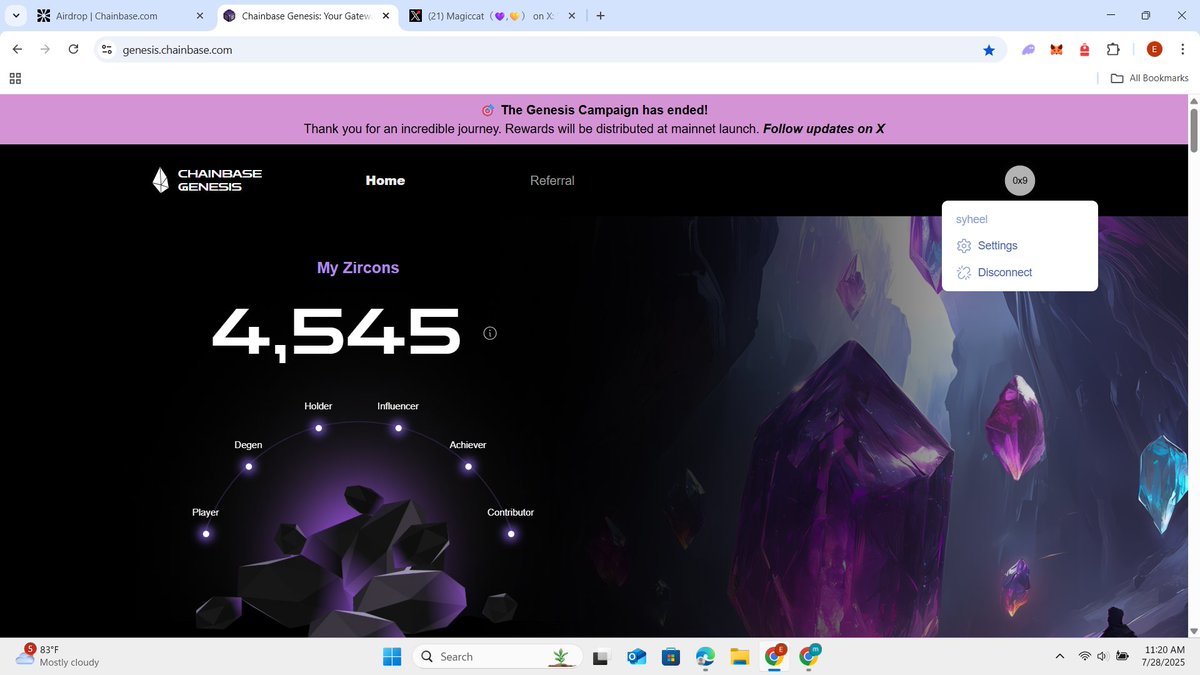Open the Referral nav item
This screenshot has width=1200, height=675.
[552, 181]
